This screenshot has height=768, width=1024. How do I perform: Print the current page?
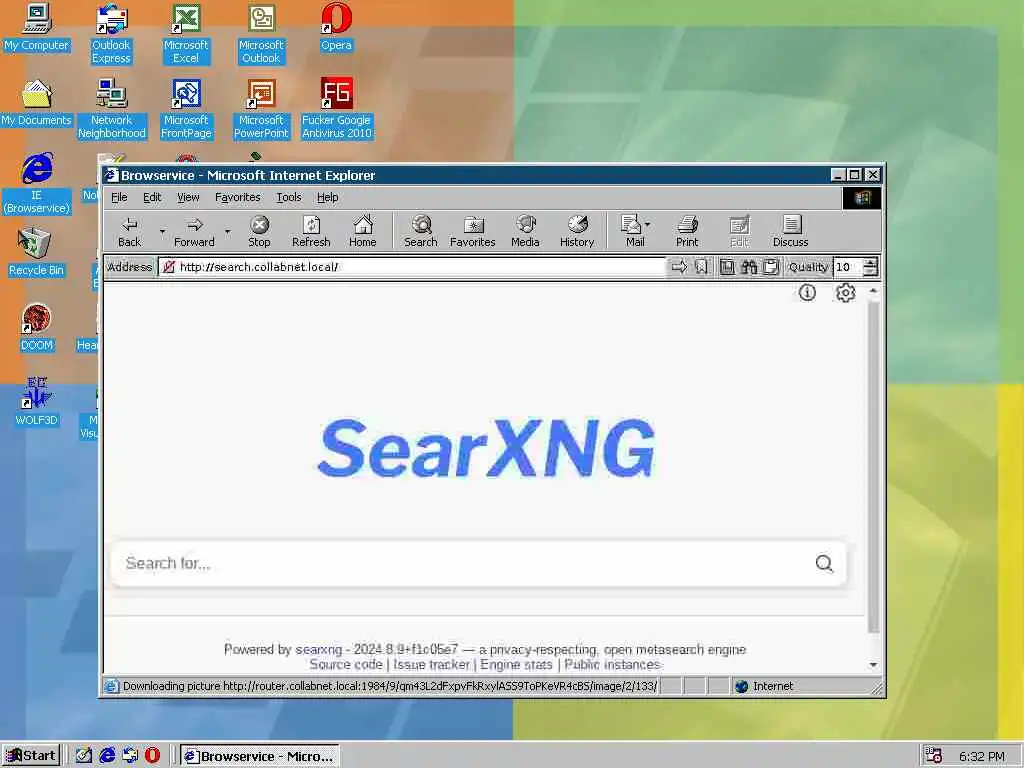click(x=687, y=231)
